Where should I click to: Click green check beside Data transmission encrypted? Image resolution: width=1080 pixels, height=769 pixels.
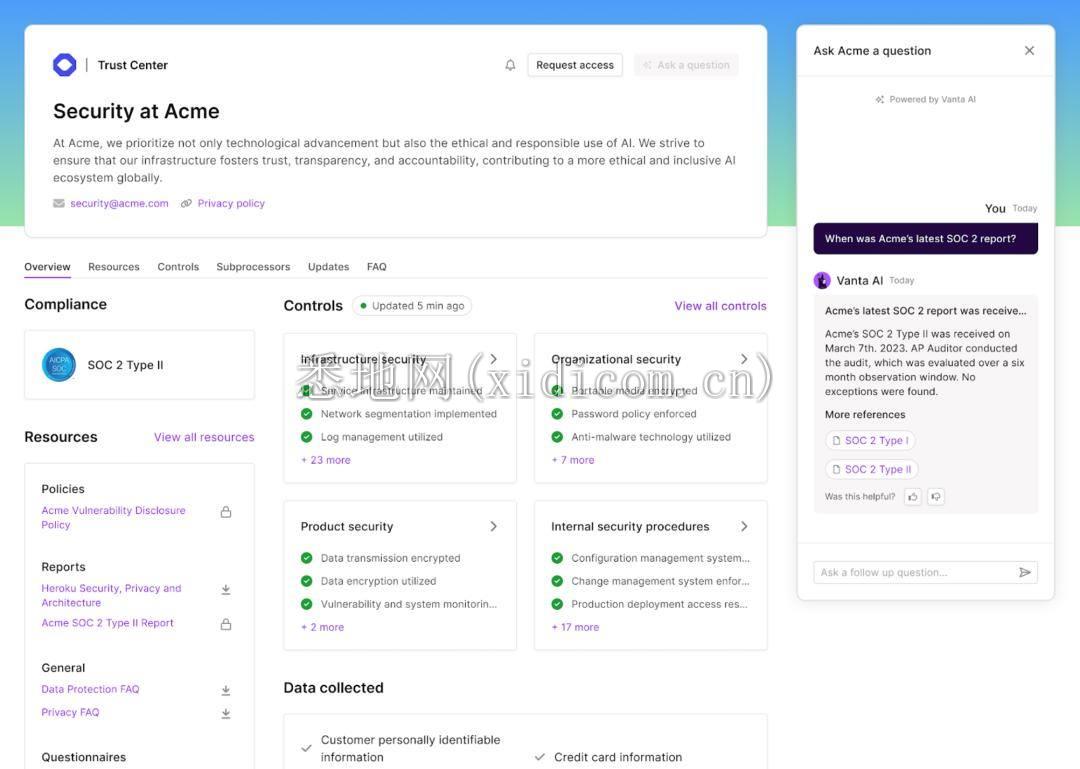[x=307, y=558]
